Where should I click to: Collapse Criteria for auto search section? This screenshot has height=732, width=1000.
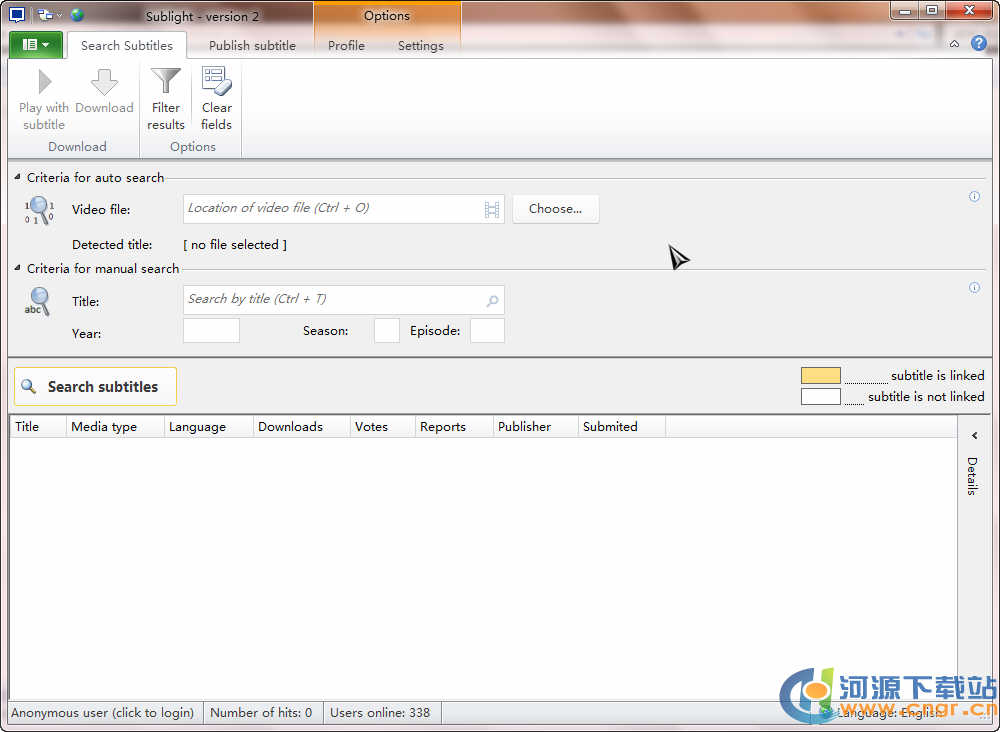point(17,177)
